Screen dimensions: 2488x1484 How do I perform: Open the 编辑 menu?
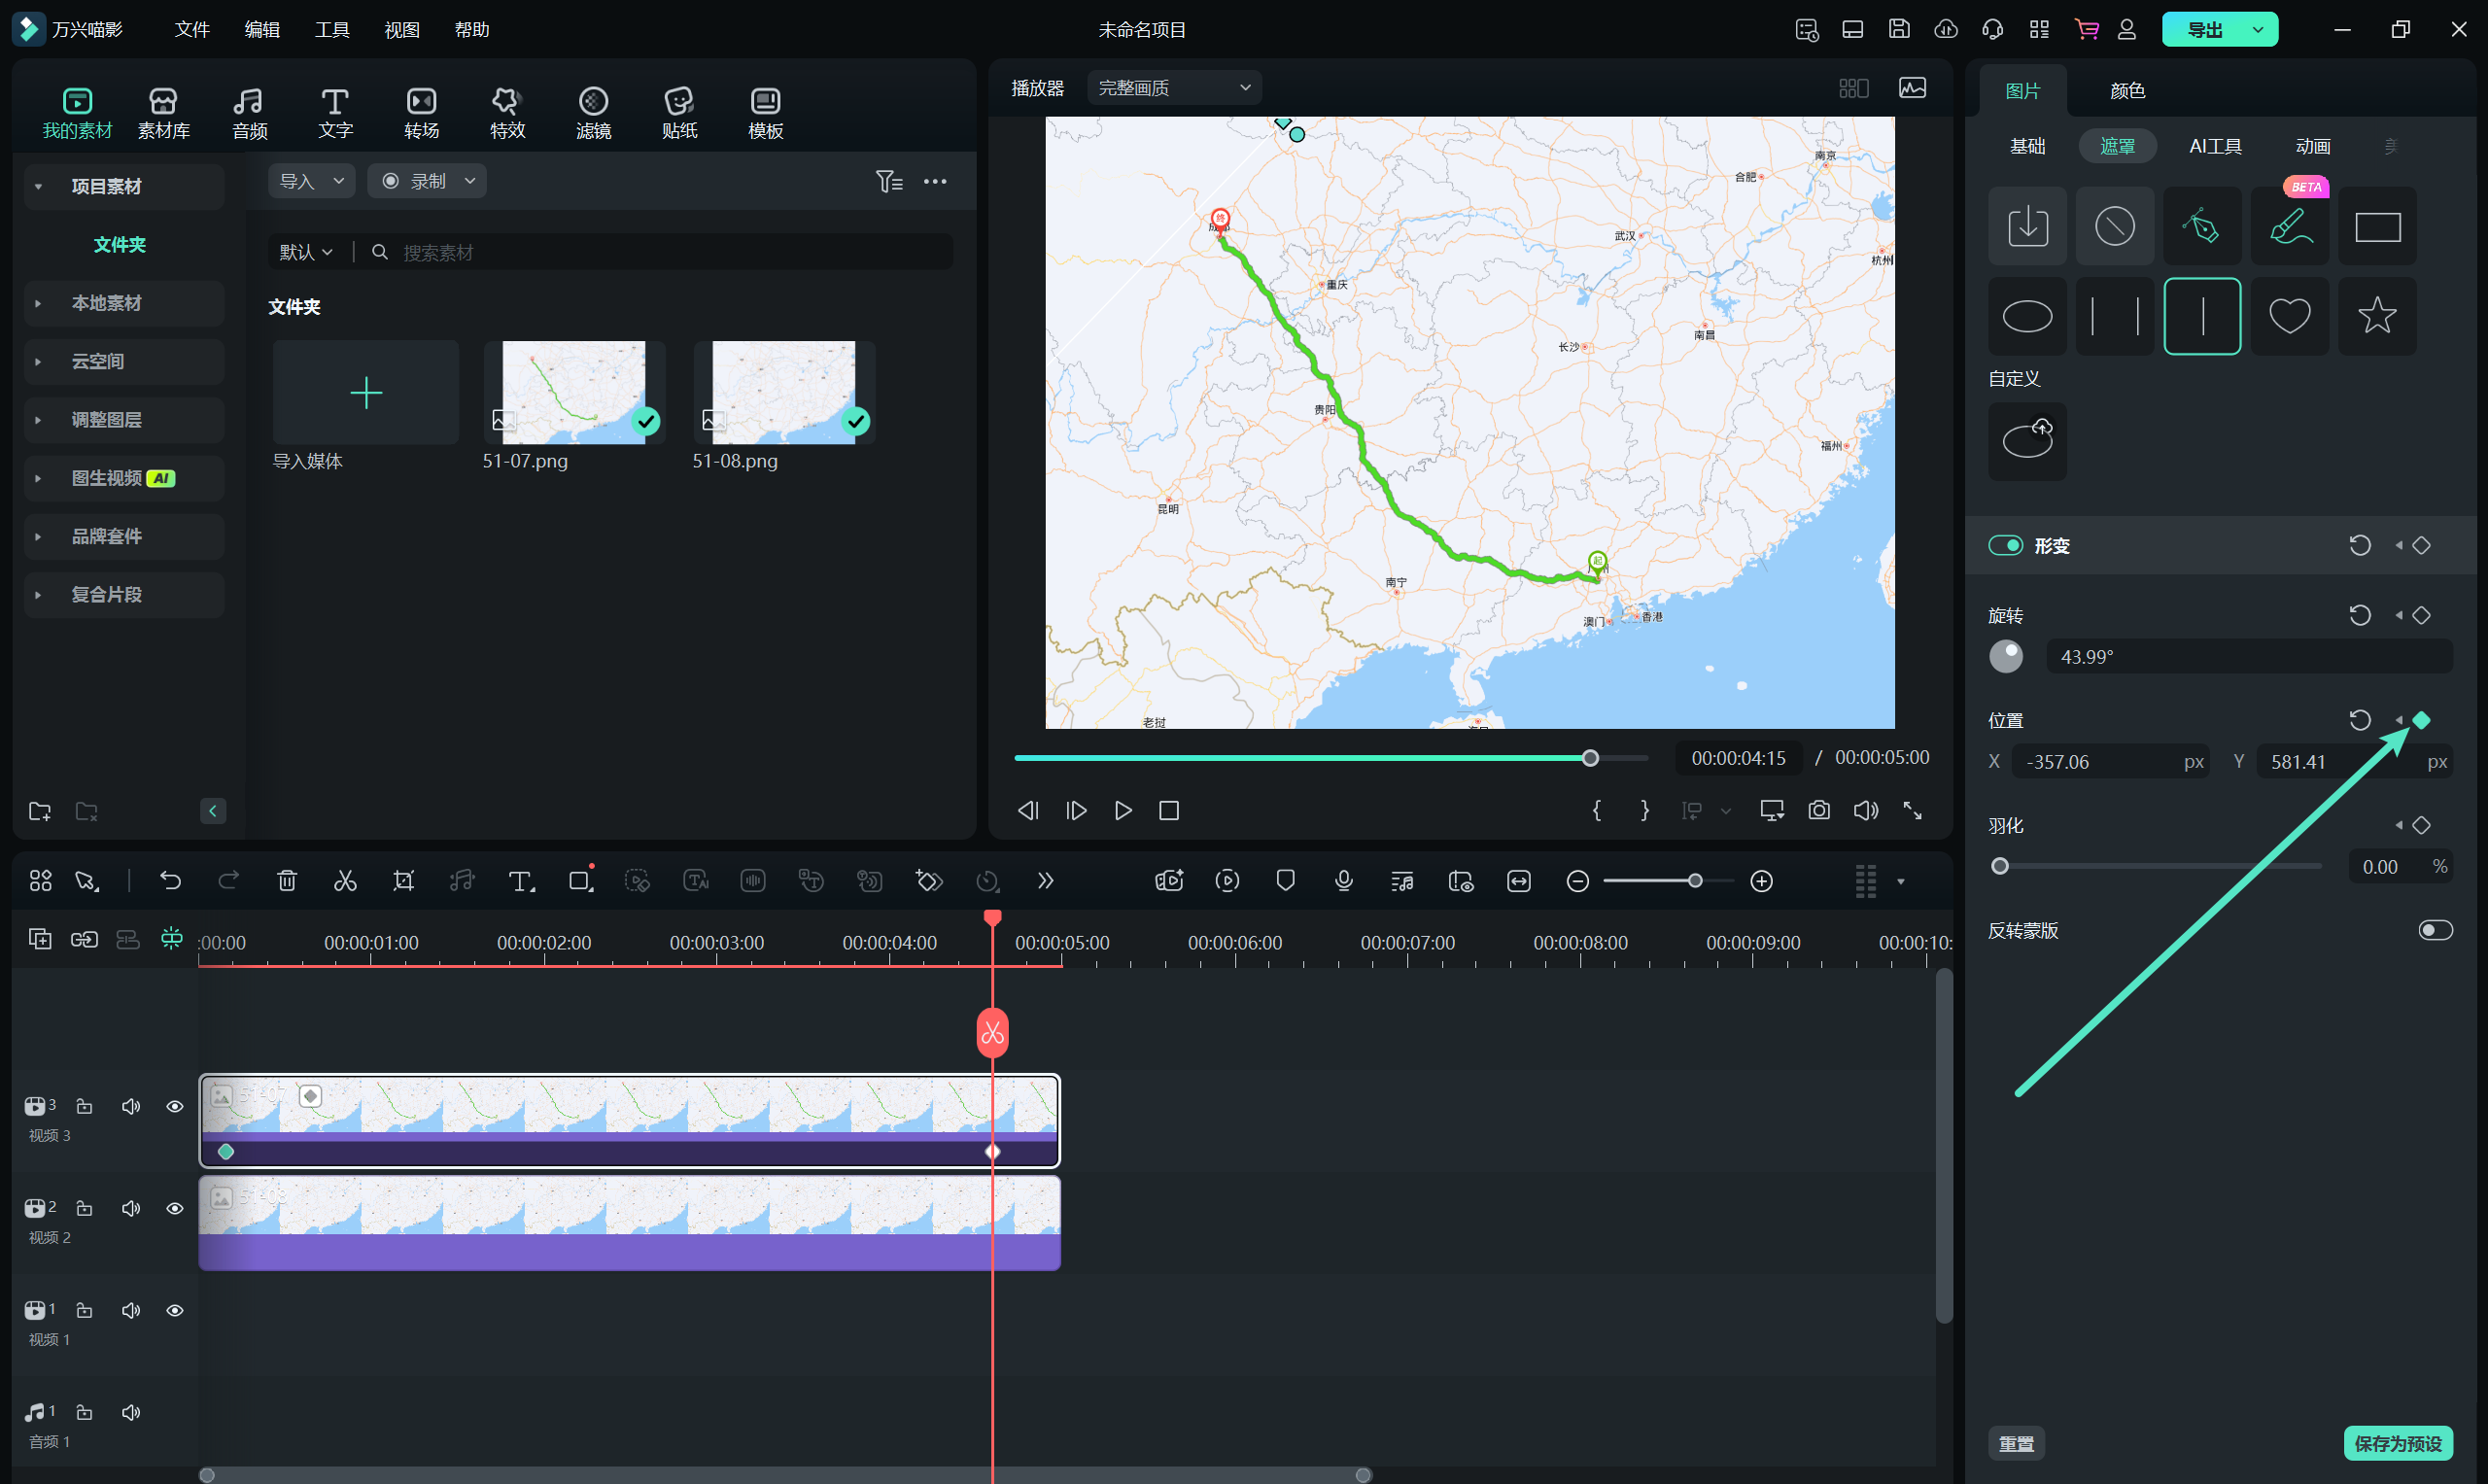coord(262,30)
